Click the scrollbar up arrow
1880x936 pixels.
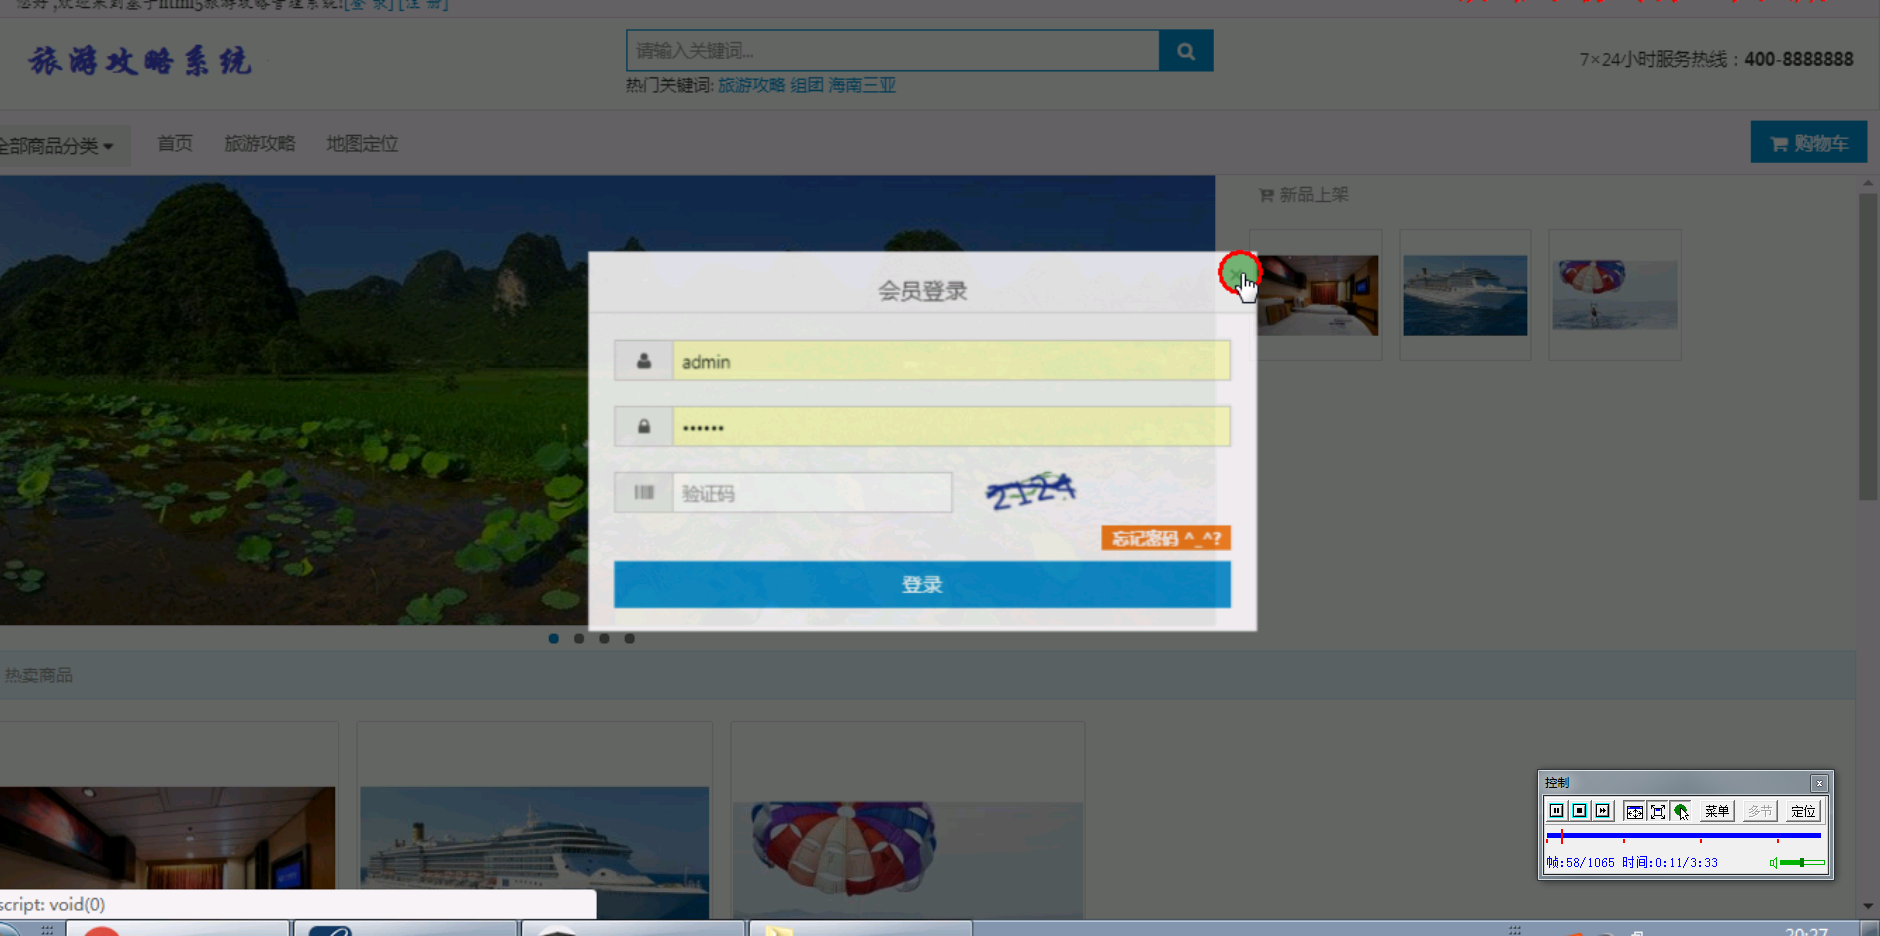1868,184
